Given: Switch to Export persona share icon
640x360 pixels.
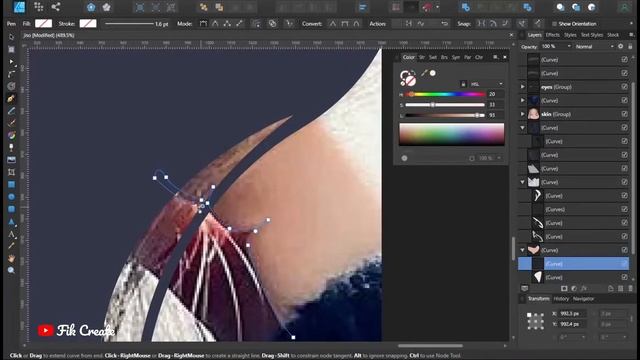Looking at the screenshot, I should (x=56, y=7).
